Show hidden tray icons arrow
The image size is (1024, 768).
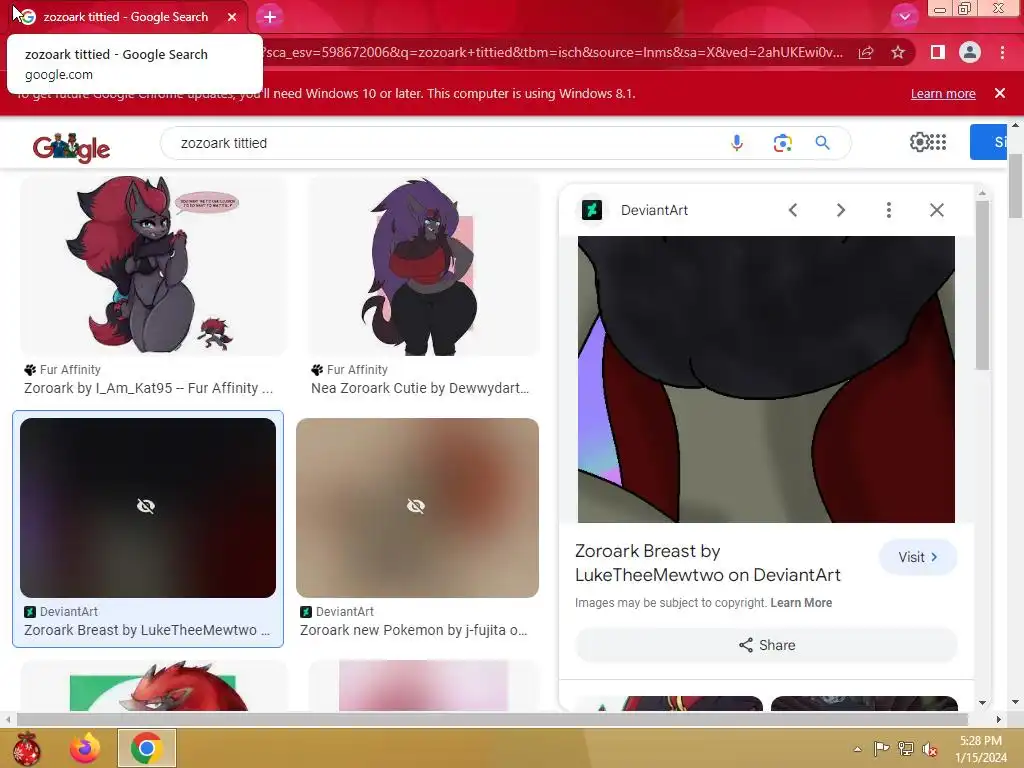tap(857, 749)
